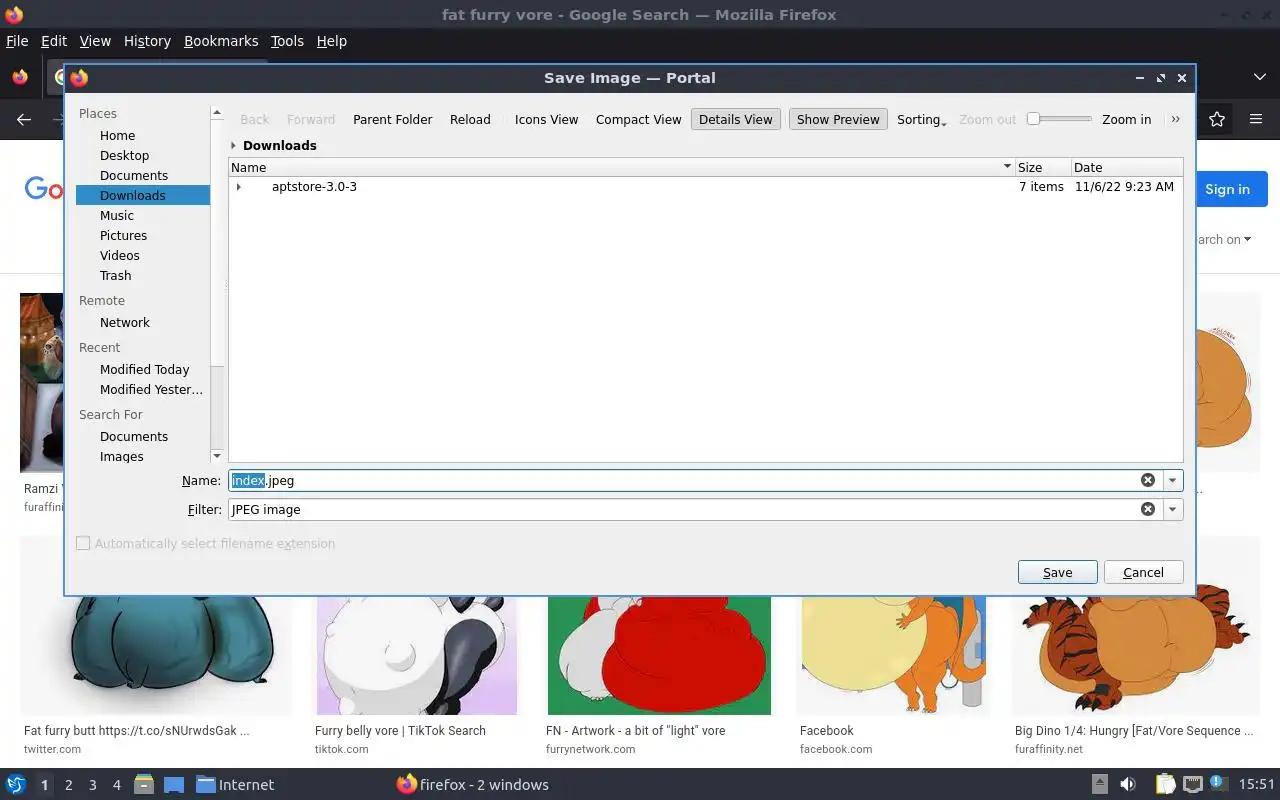Screen dimensions: 1280x800
Task: Select Downloads in Places sidebar
Action: pyautogui.click(x=142, y=195)
